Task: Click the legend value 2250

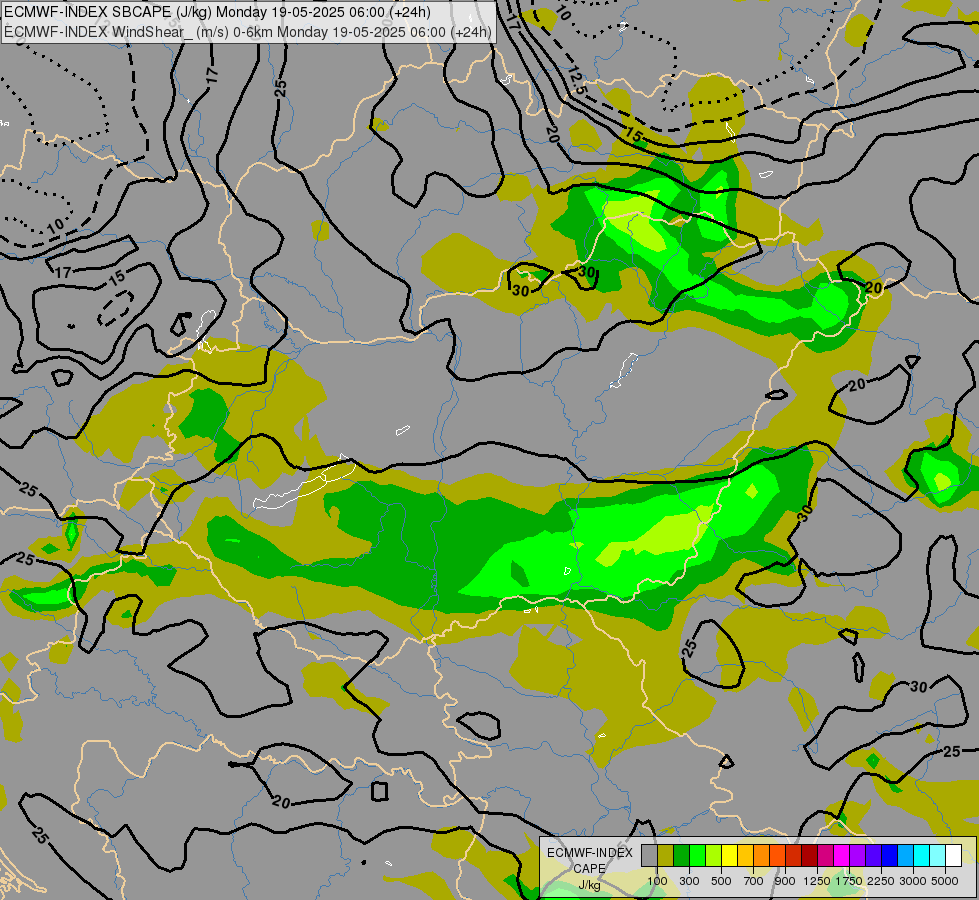Action: [881, 881]
